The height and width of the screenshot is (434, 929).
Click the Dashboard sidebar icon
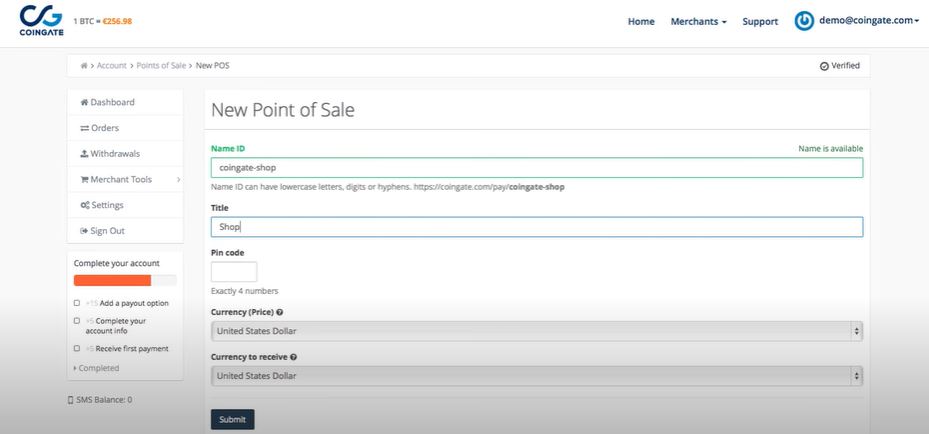point(84,102)
